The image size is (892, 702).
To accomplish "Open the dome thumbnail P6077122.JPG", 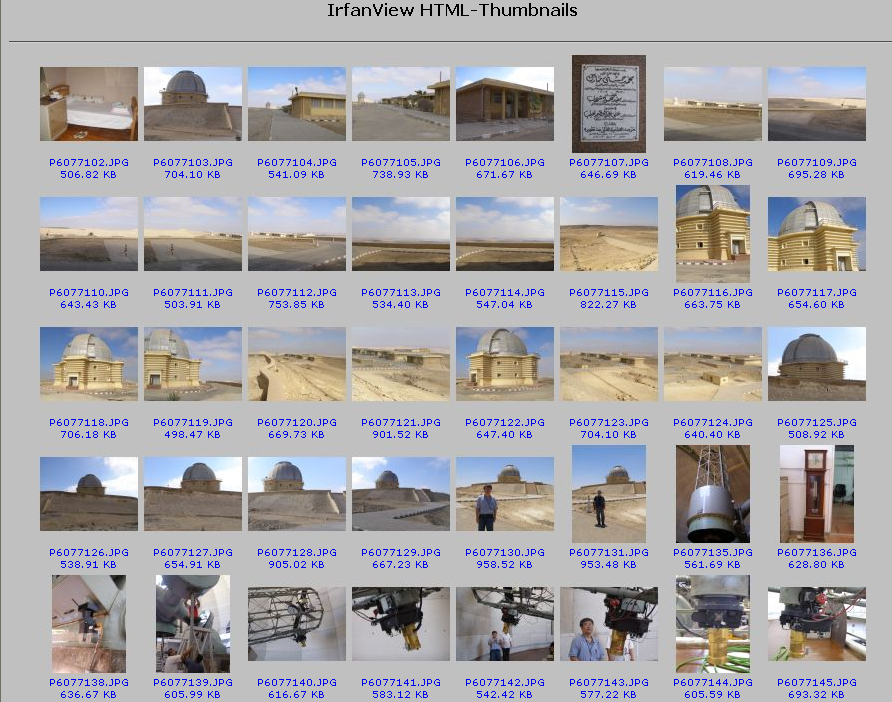I will pyautogui.click(x=505, y=364).
